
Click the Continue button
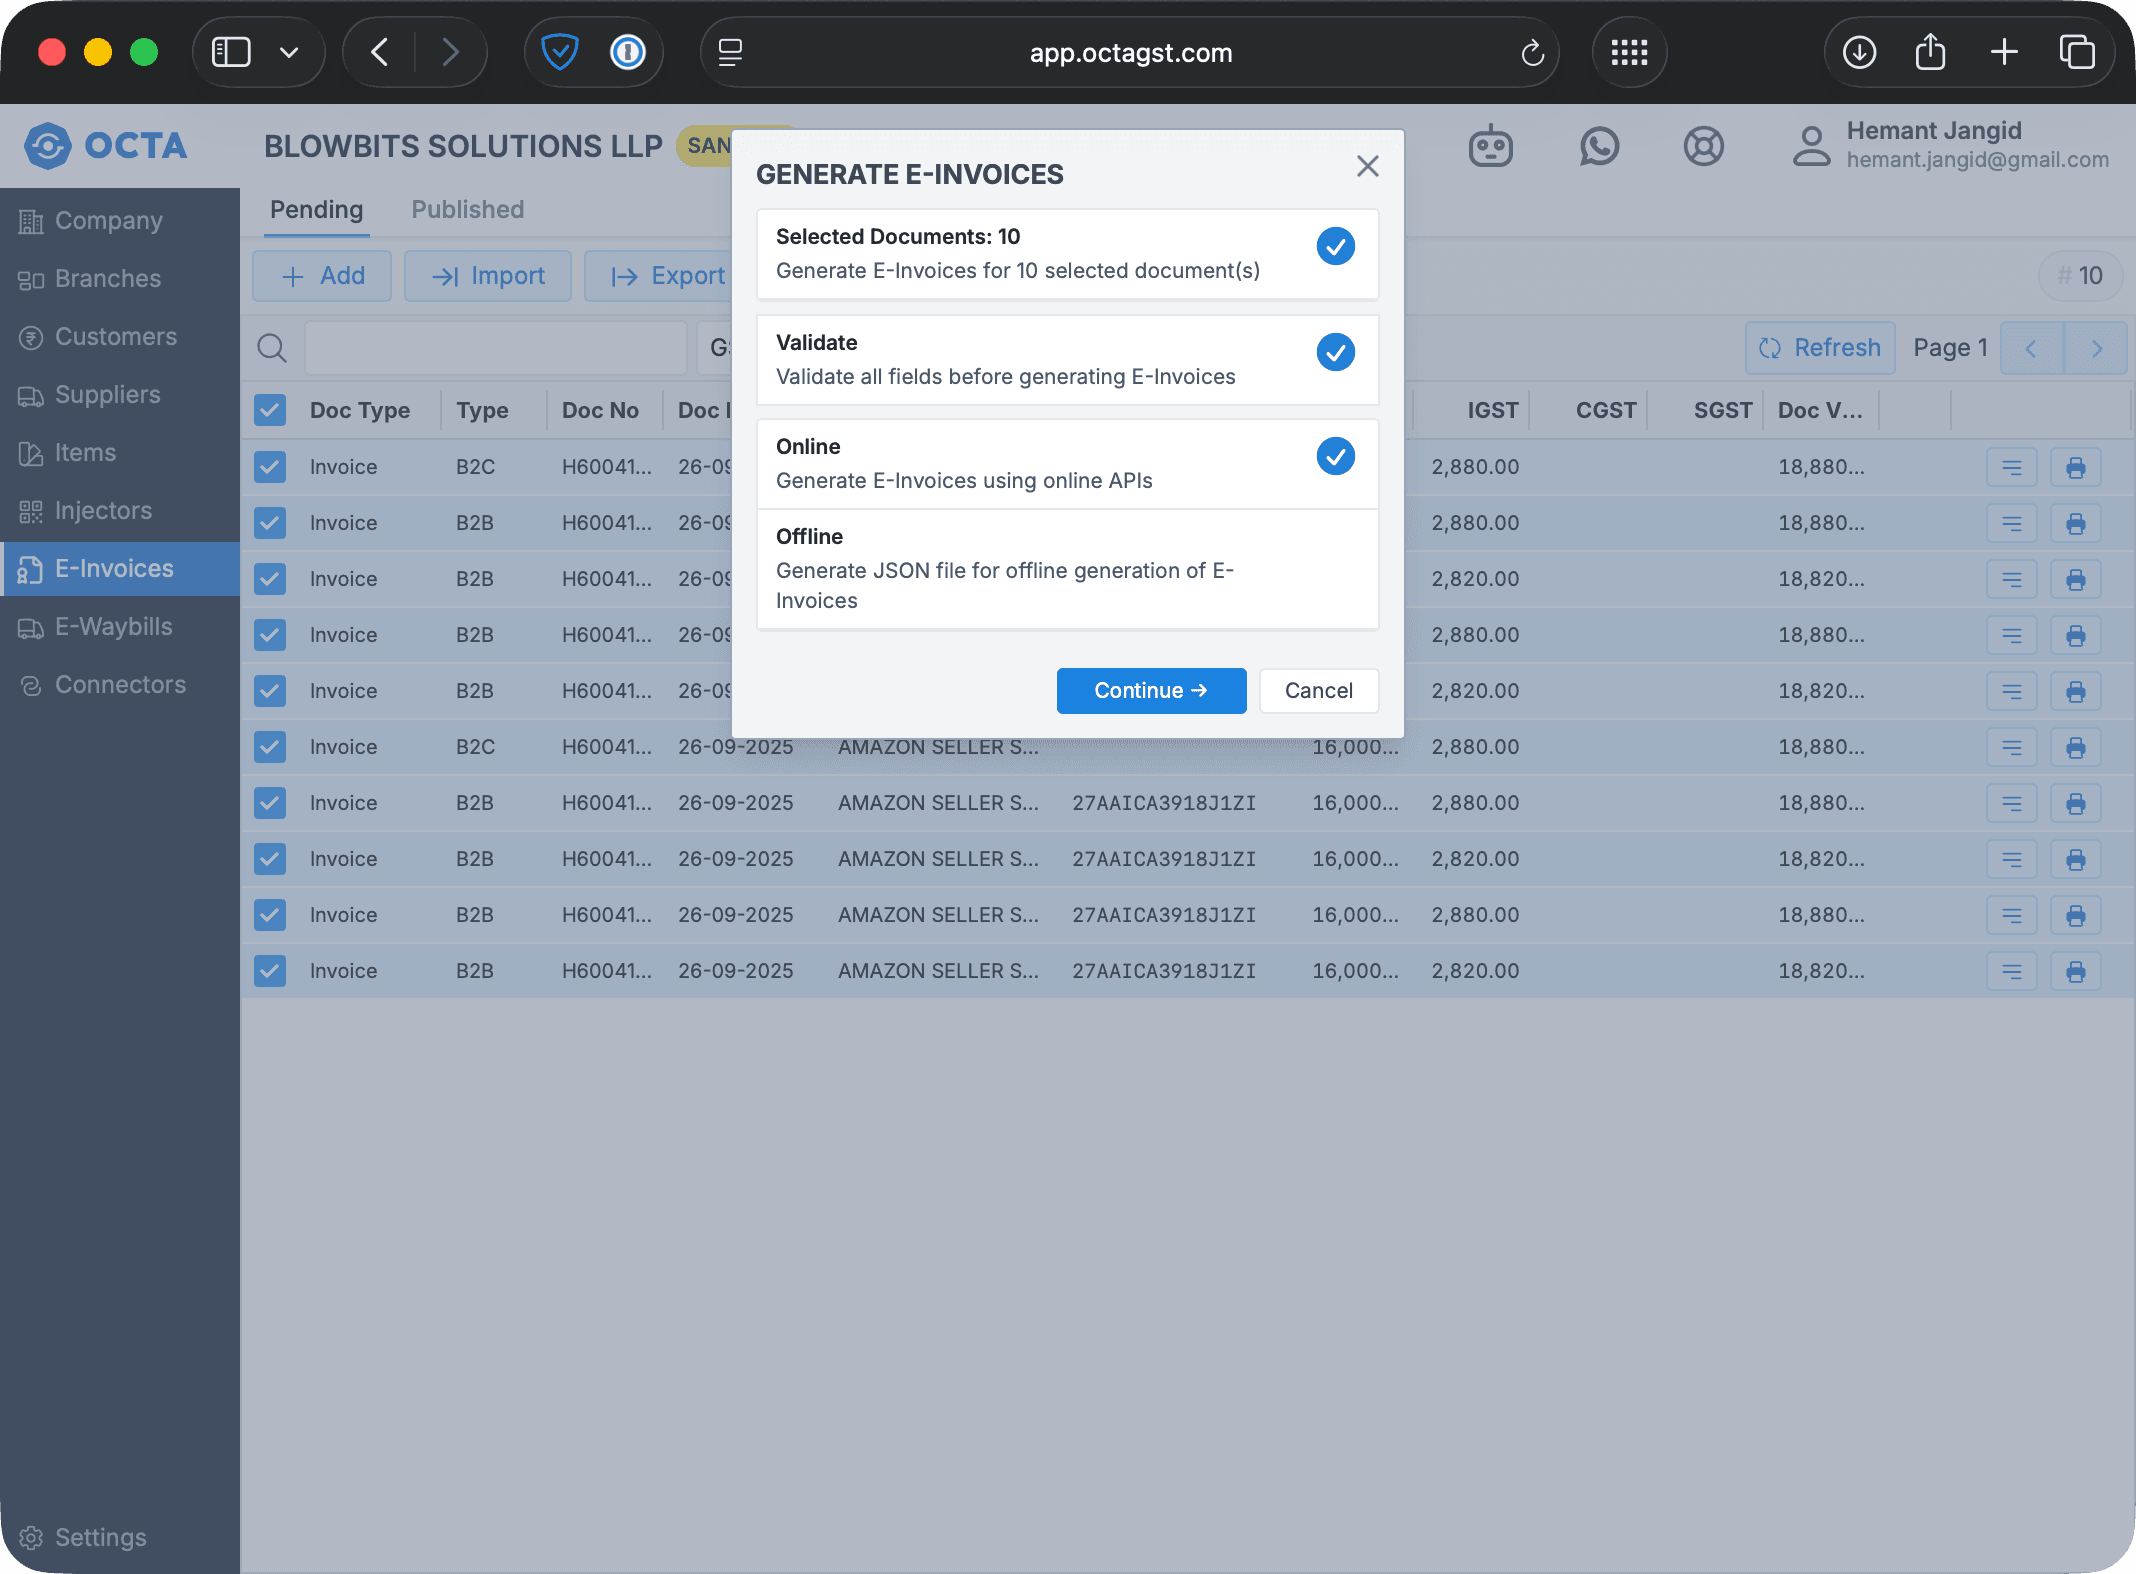(1151, 691)
